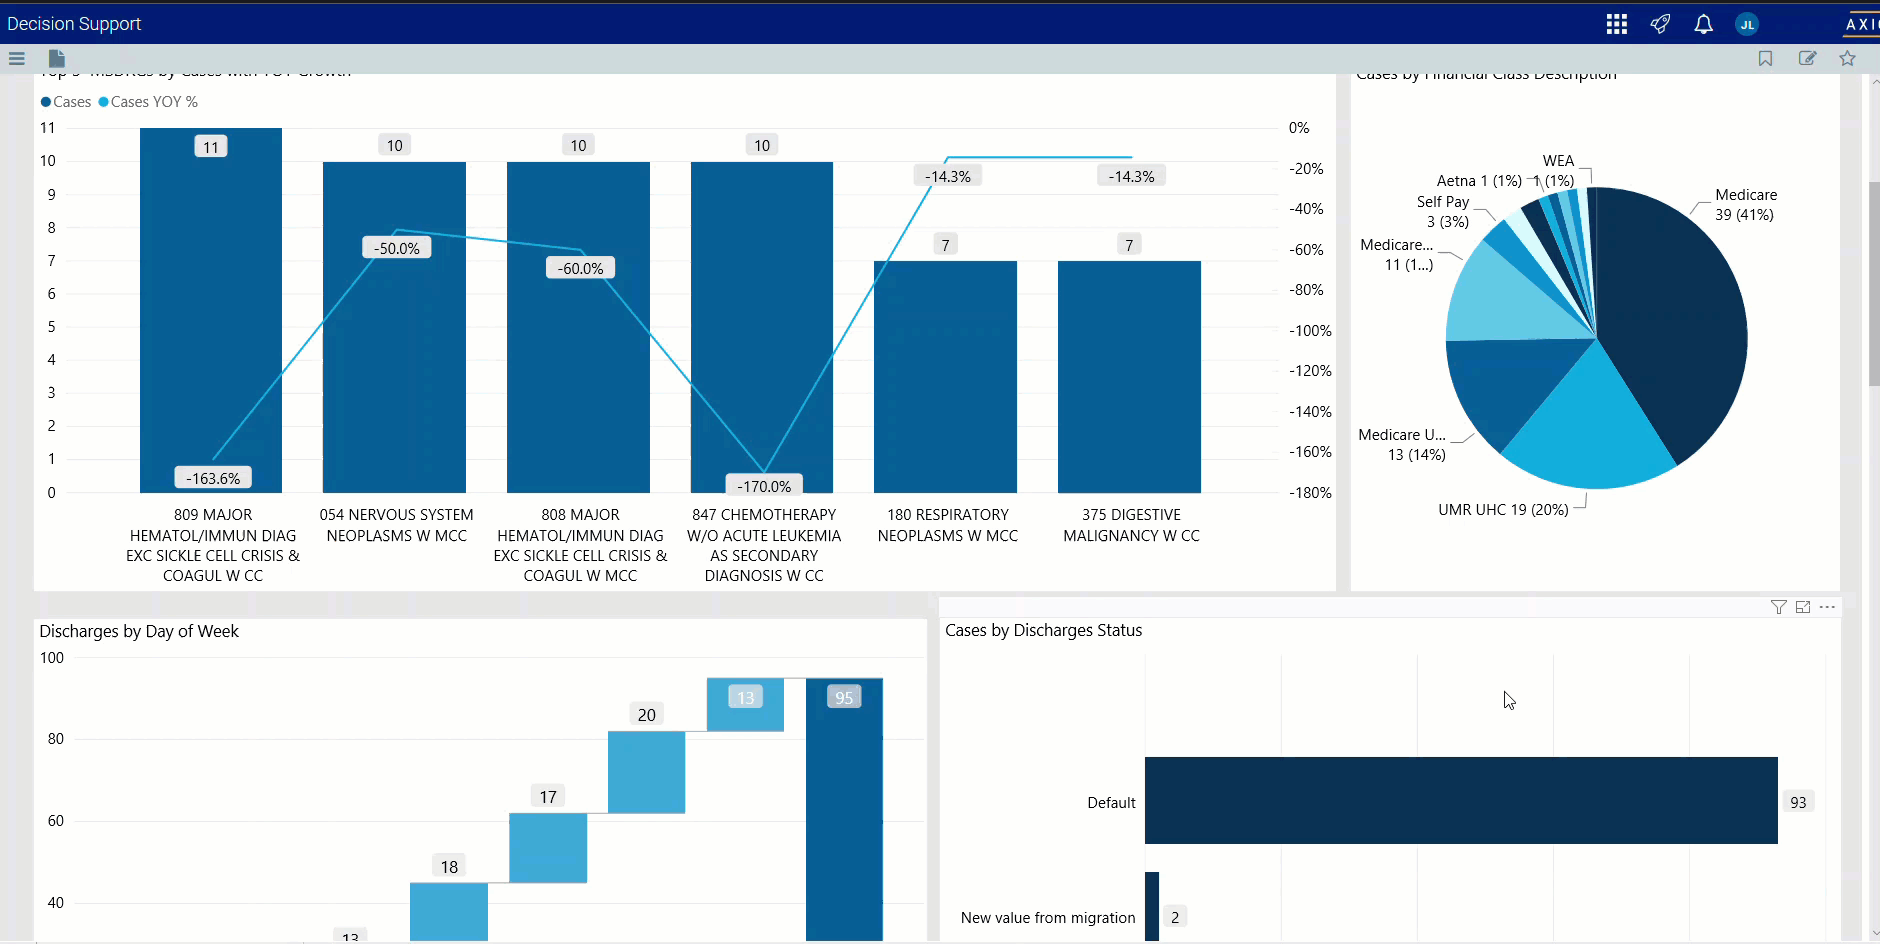The image size is (1880, 944).
Task: Click the edit pencil icon
Action: tap(1807, 59)
